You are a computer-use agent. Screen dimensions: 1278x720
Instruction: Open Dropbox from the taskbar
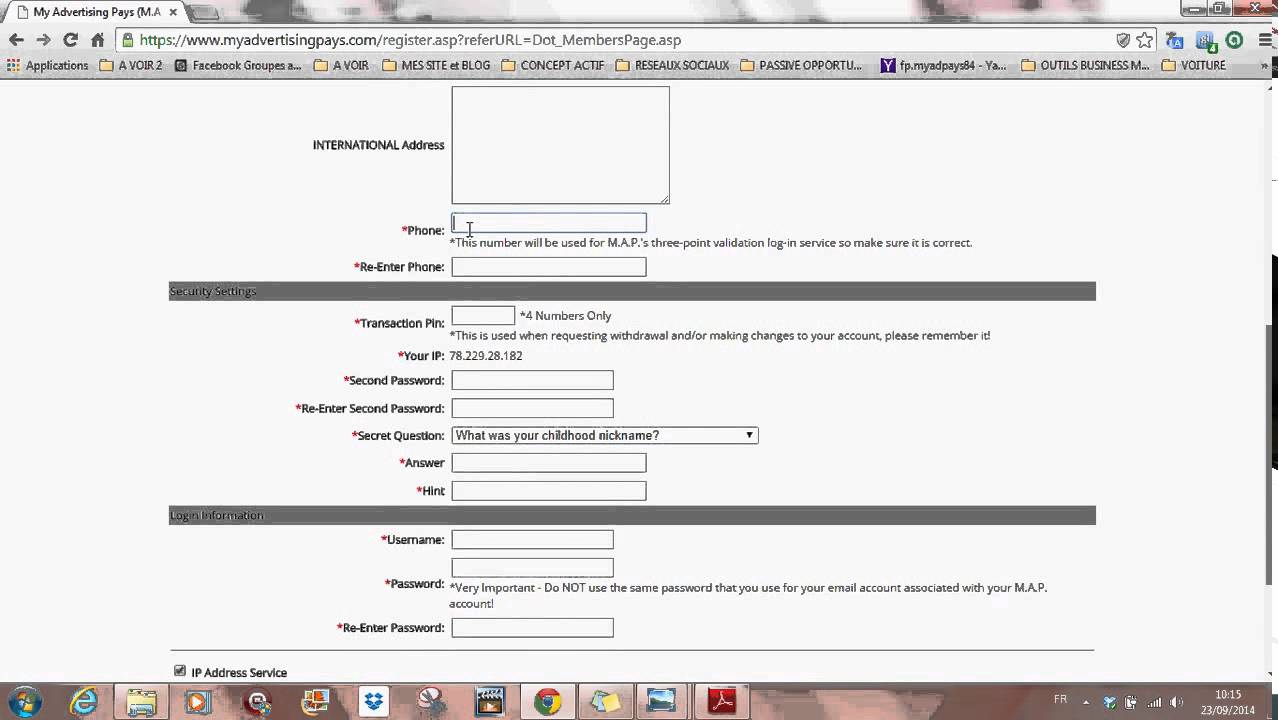(x=373, y=701)
